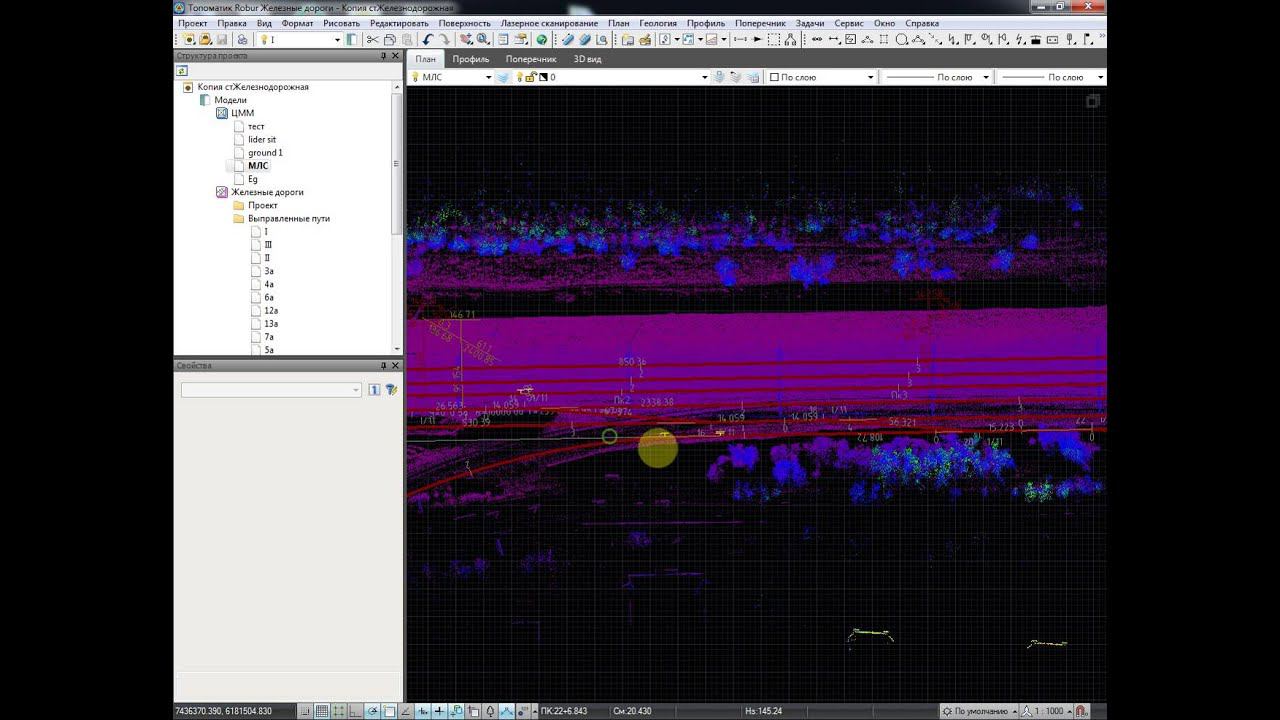The height and width of the screenshot is (720, 1280).
Task: Click the green globe icon in toolbar
Action: pos(542,40)
